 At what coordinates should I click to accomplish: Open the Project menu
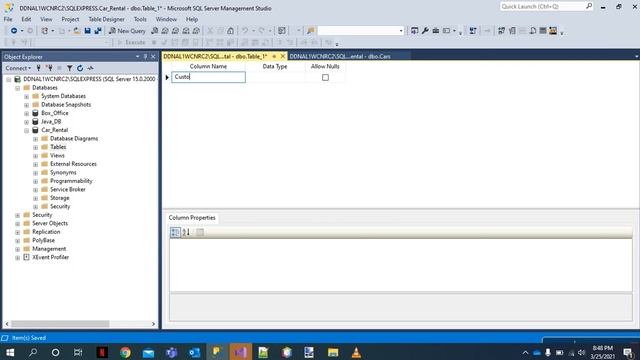pyautogui.click(x=70, y=19)
